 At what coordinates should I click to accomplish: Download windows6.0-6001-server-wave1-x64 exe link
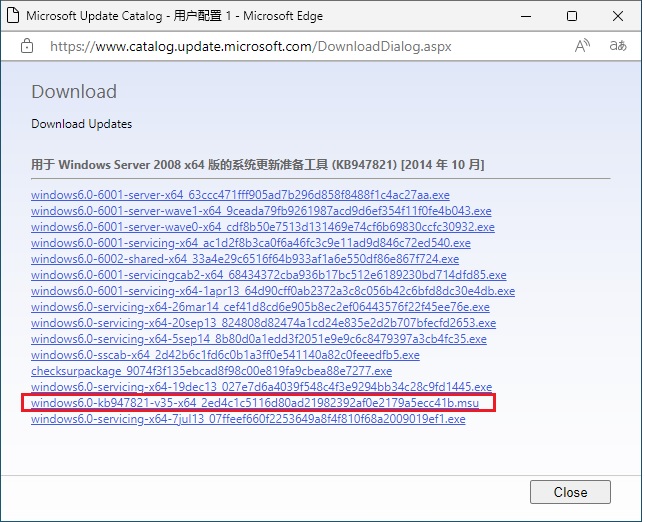(x=261, y=211)
